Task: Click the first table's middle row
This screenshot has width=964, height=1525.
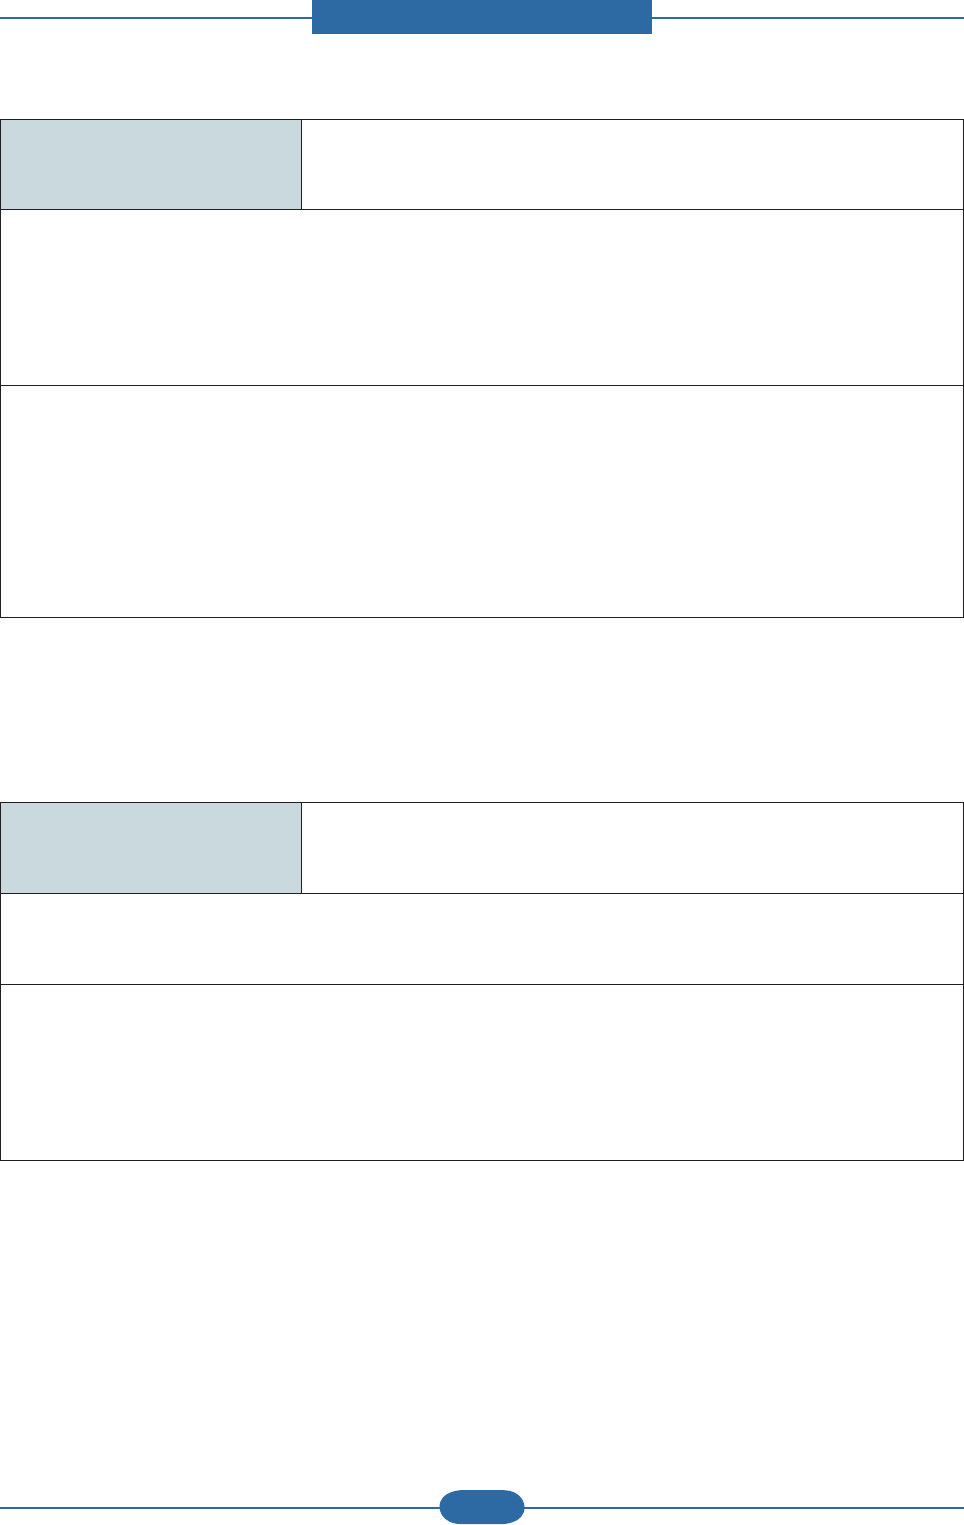Action: 481,297
